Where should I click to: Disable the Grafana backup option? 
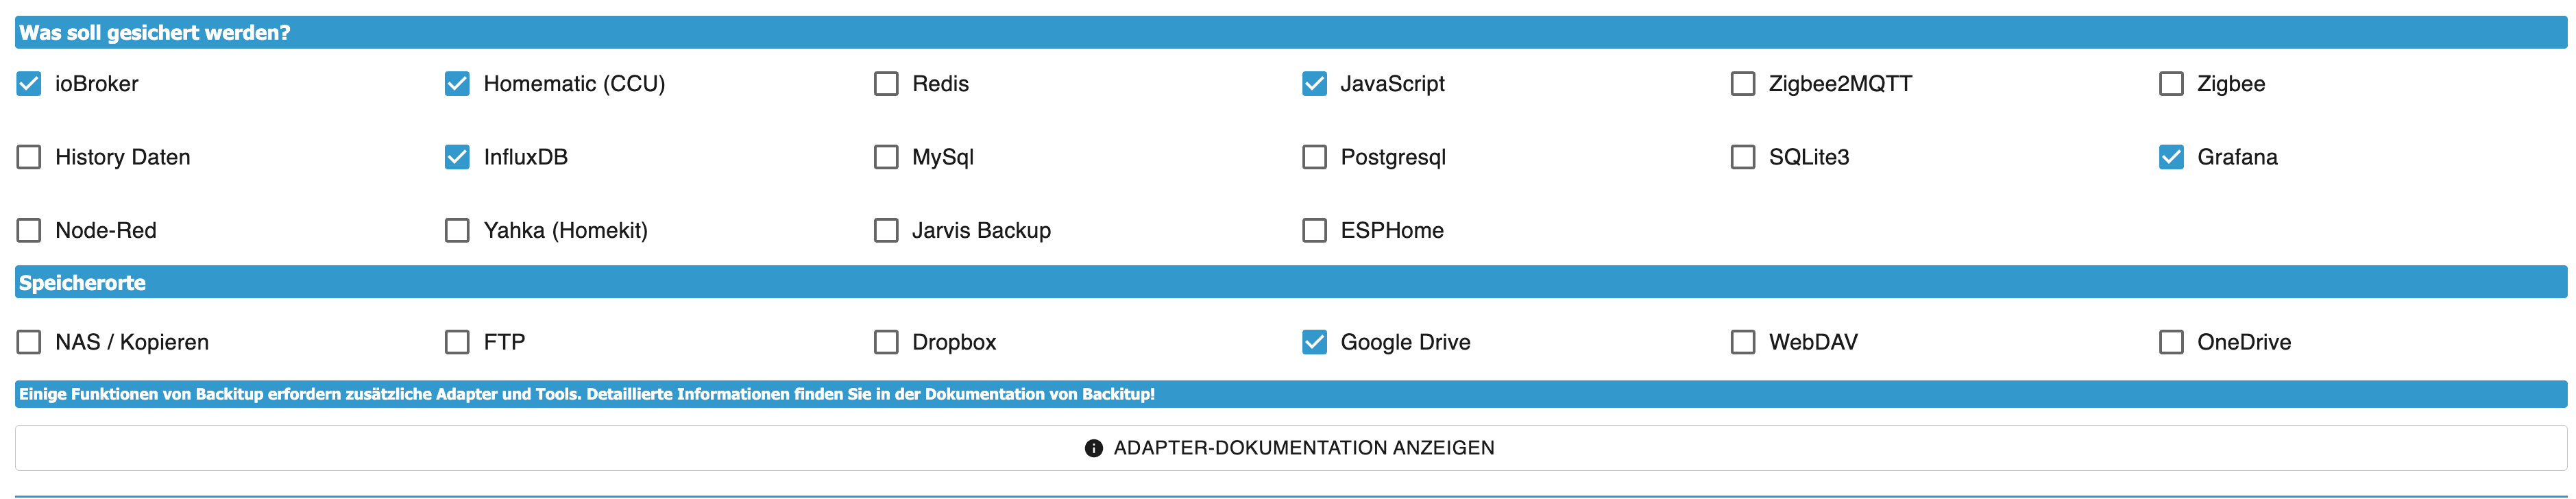pos(2171,157)
